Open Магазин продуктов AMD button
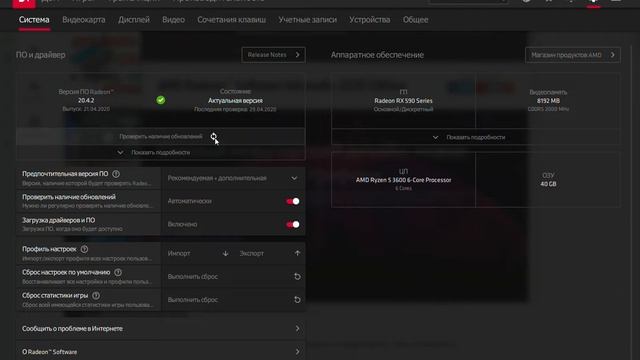 point(573,55)
